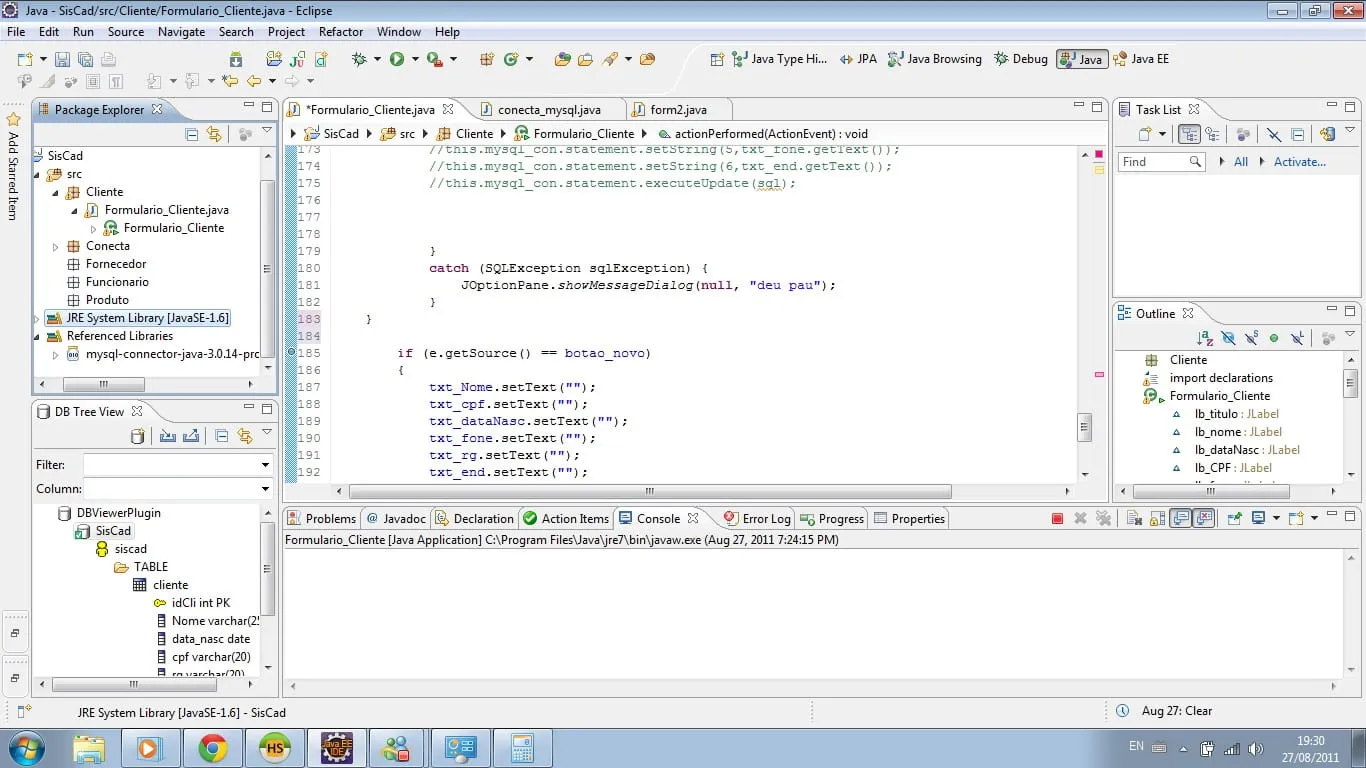Click the Save floppy disk icon
Screen dimensions: 1366x768
pos(62,59)
